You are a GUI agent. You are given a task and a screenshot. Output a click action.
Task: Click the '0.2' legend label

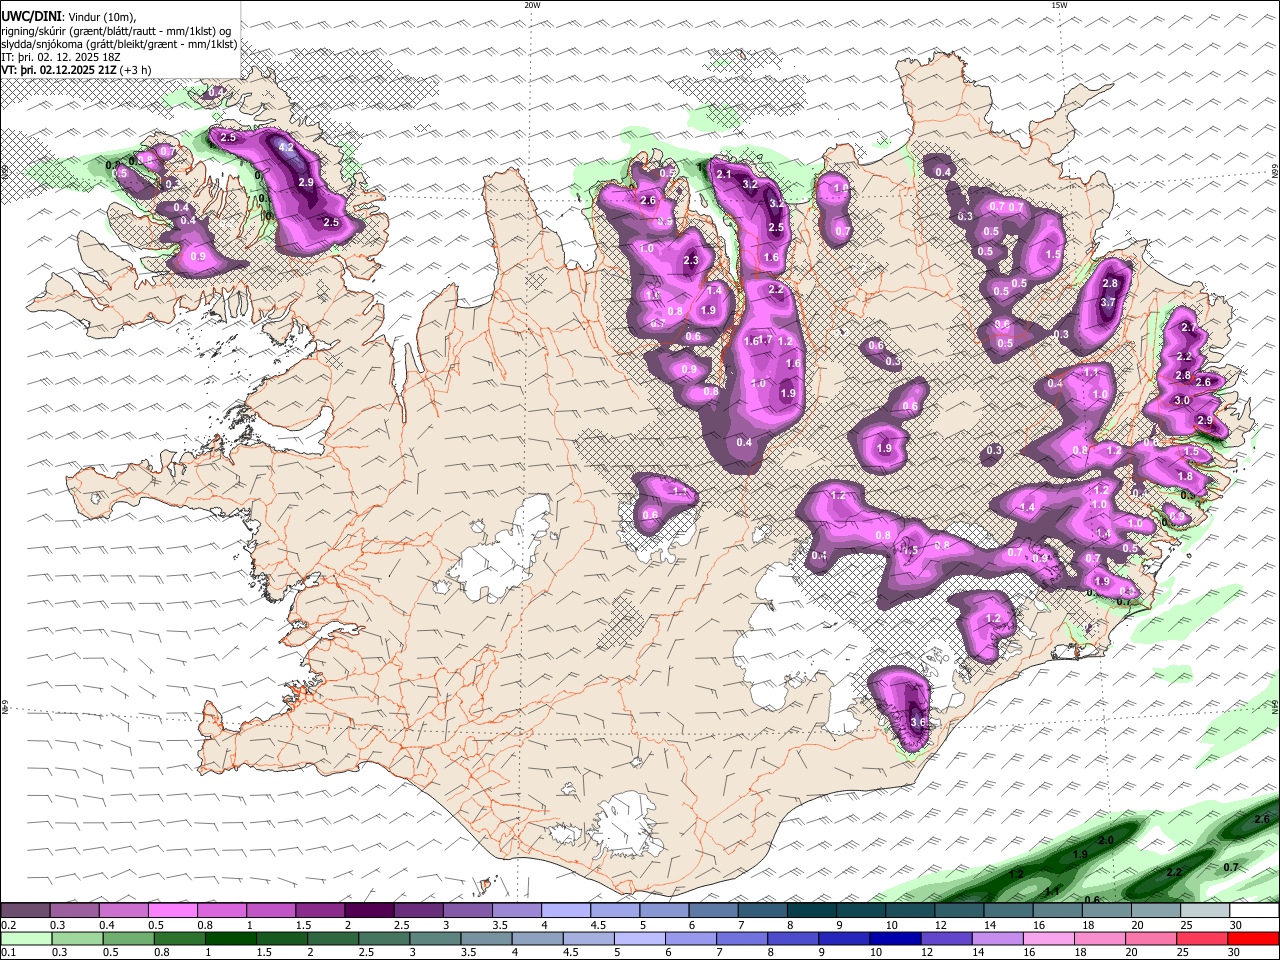9,925
